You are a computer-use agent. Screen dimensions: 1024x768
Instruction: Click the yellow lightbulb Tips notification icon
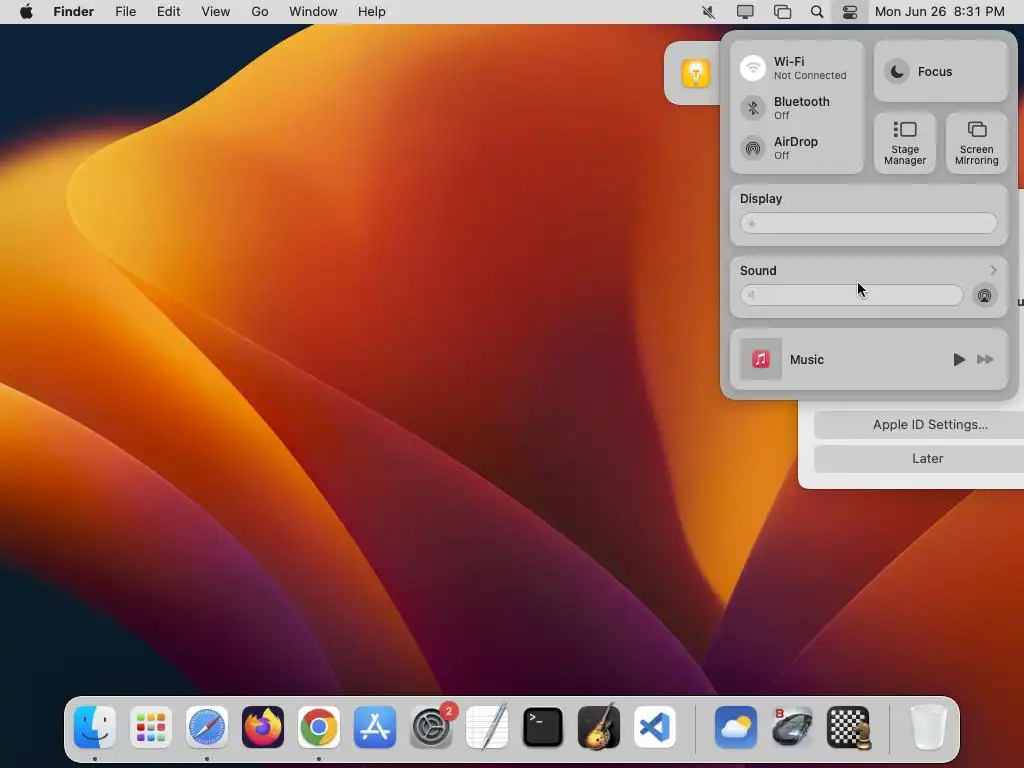[696, 72]
